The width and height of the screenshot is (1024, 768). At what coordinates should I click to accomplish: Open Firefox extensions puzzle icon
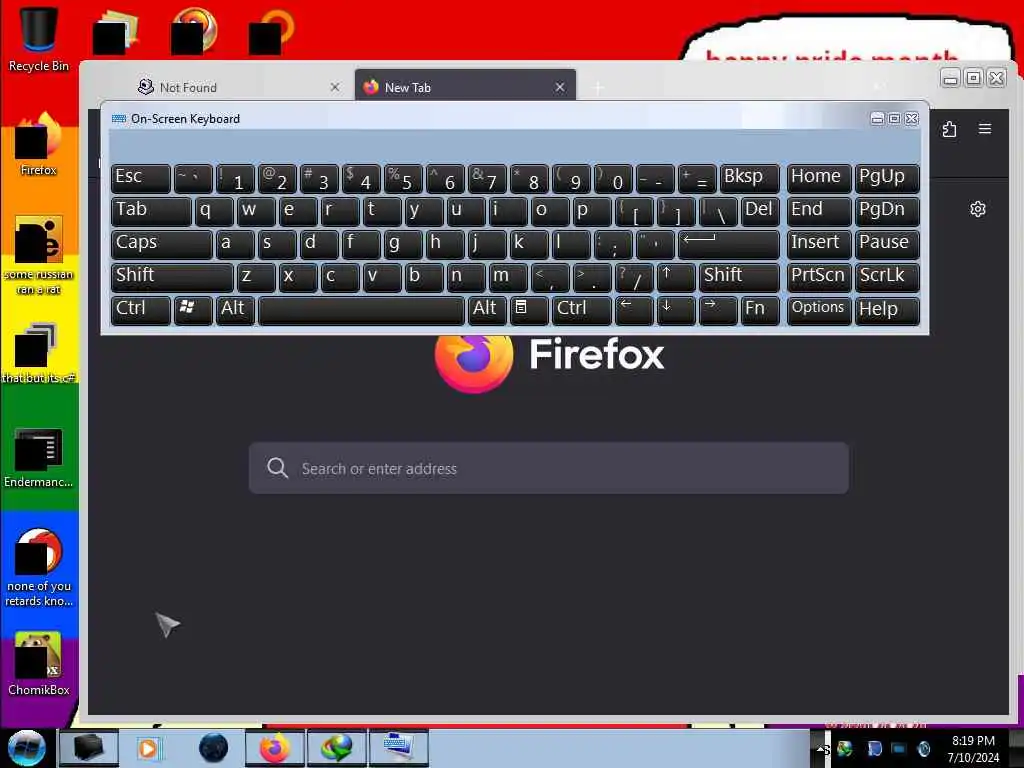[x=949, y=129]
